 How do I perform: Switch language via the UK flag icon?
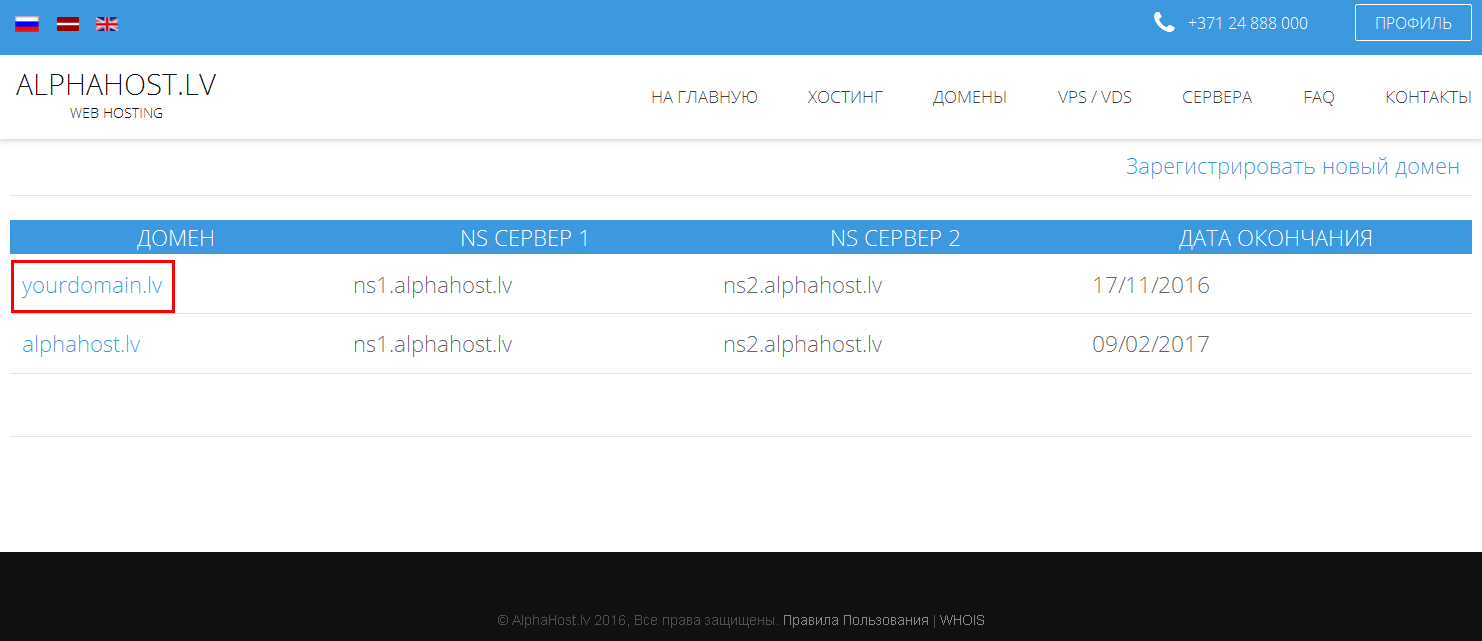(x=107, y=24)
